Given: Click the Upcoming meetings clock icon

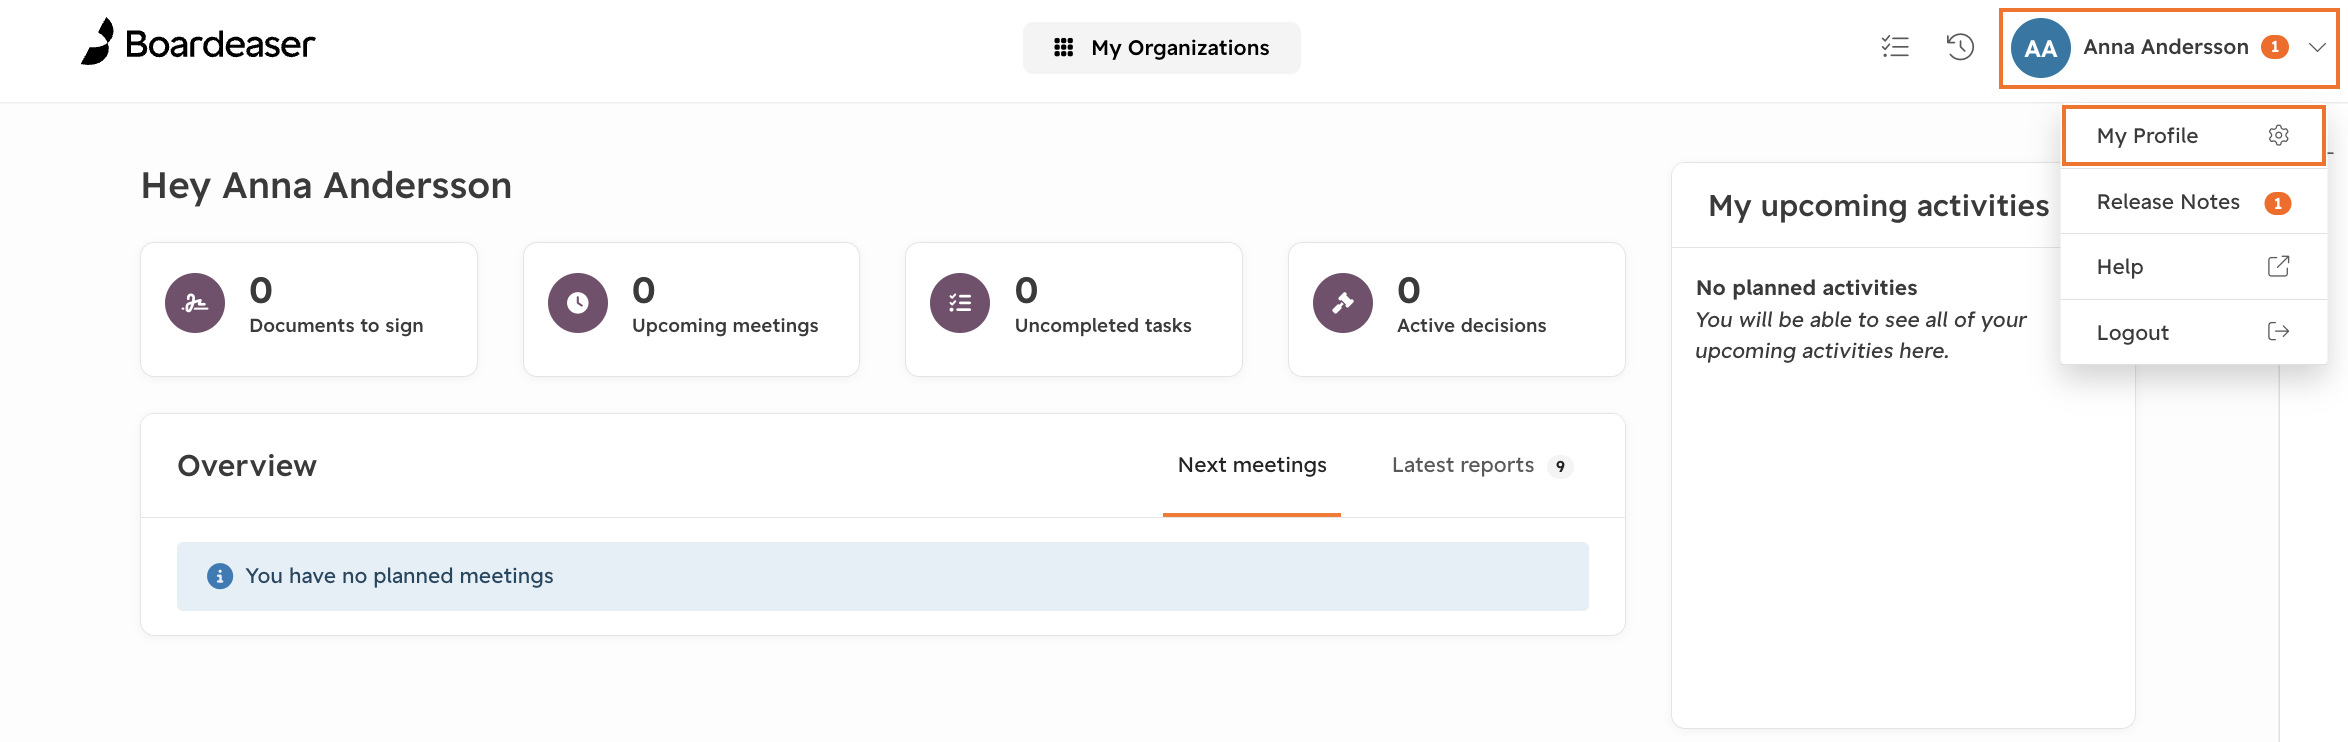Looking at the screenshot, I should (x=578, y=303).
